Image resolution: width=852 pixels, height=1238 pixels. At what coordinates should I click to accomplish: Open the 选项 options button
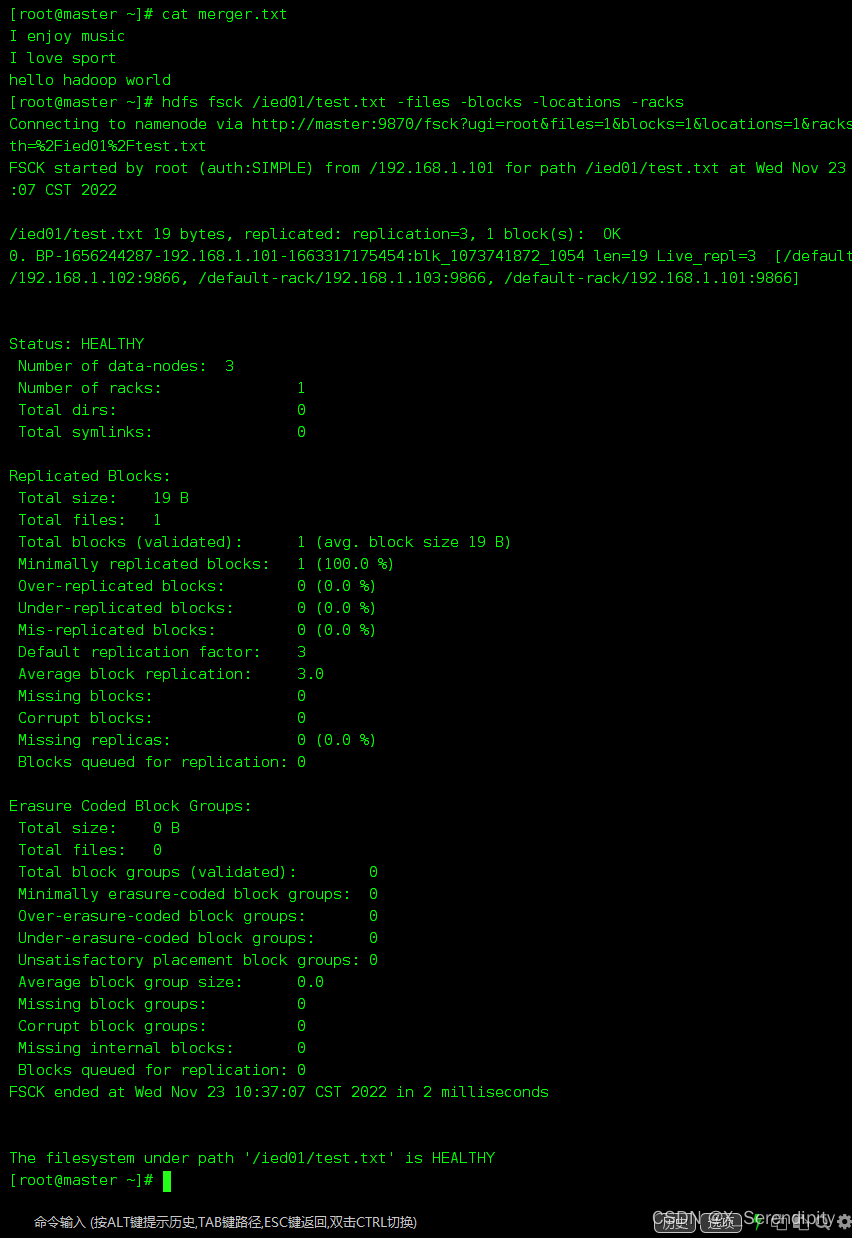coord(721,1222)
